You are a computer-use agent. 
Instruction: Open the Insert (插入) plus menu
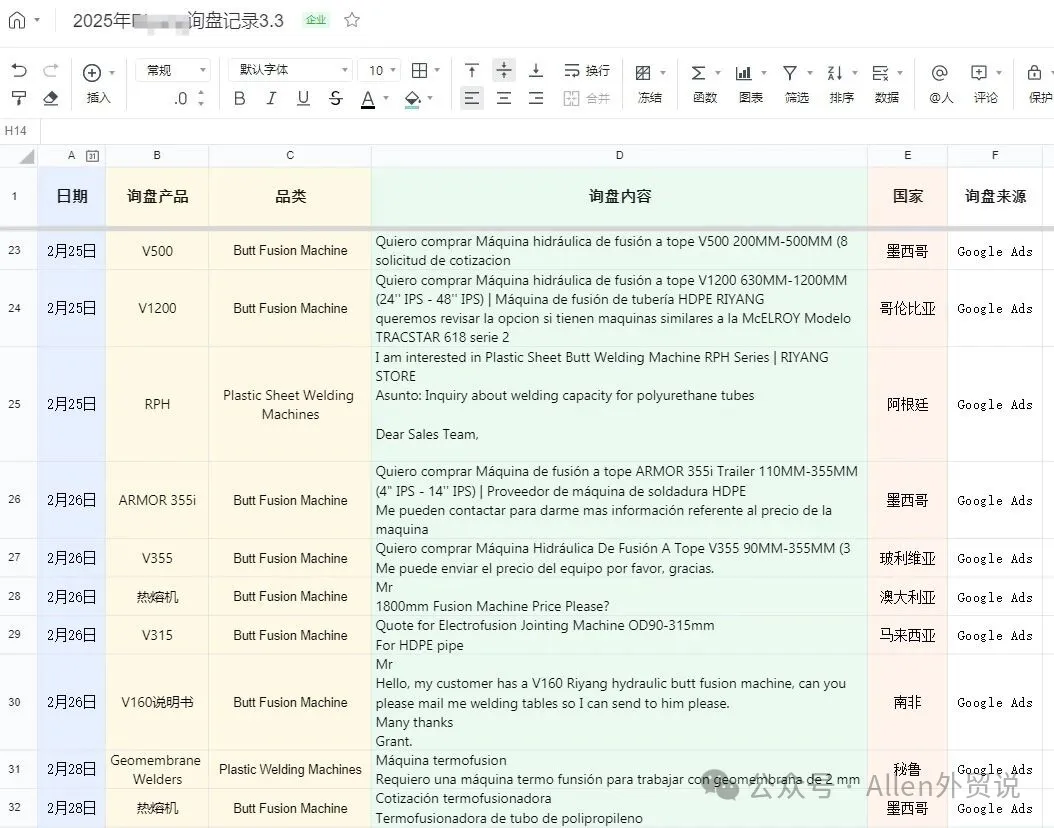click(x=92, y=72)
